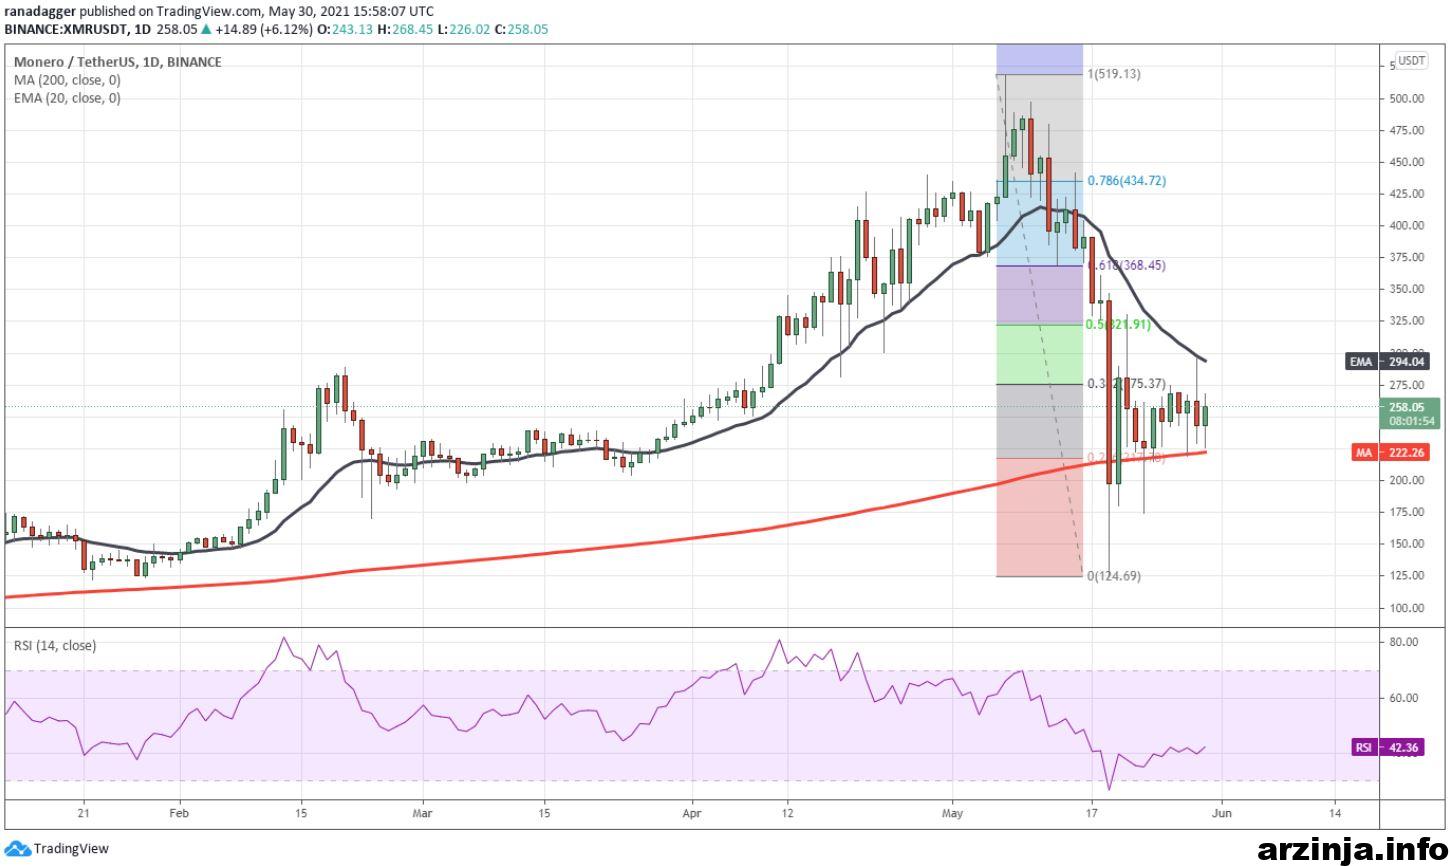Click the 125.00 price axis label

pos(1406,576)
